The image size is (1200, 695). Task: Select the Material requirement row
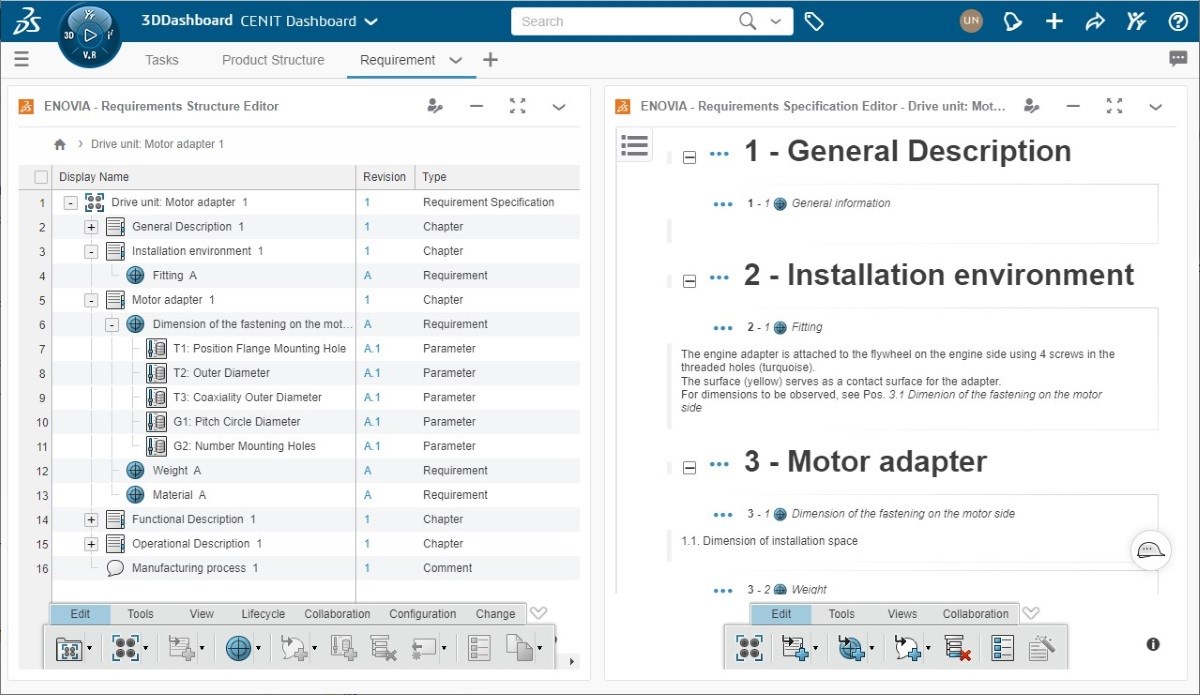tap(298, 495)
